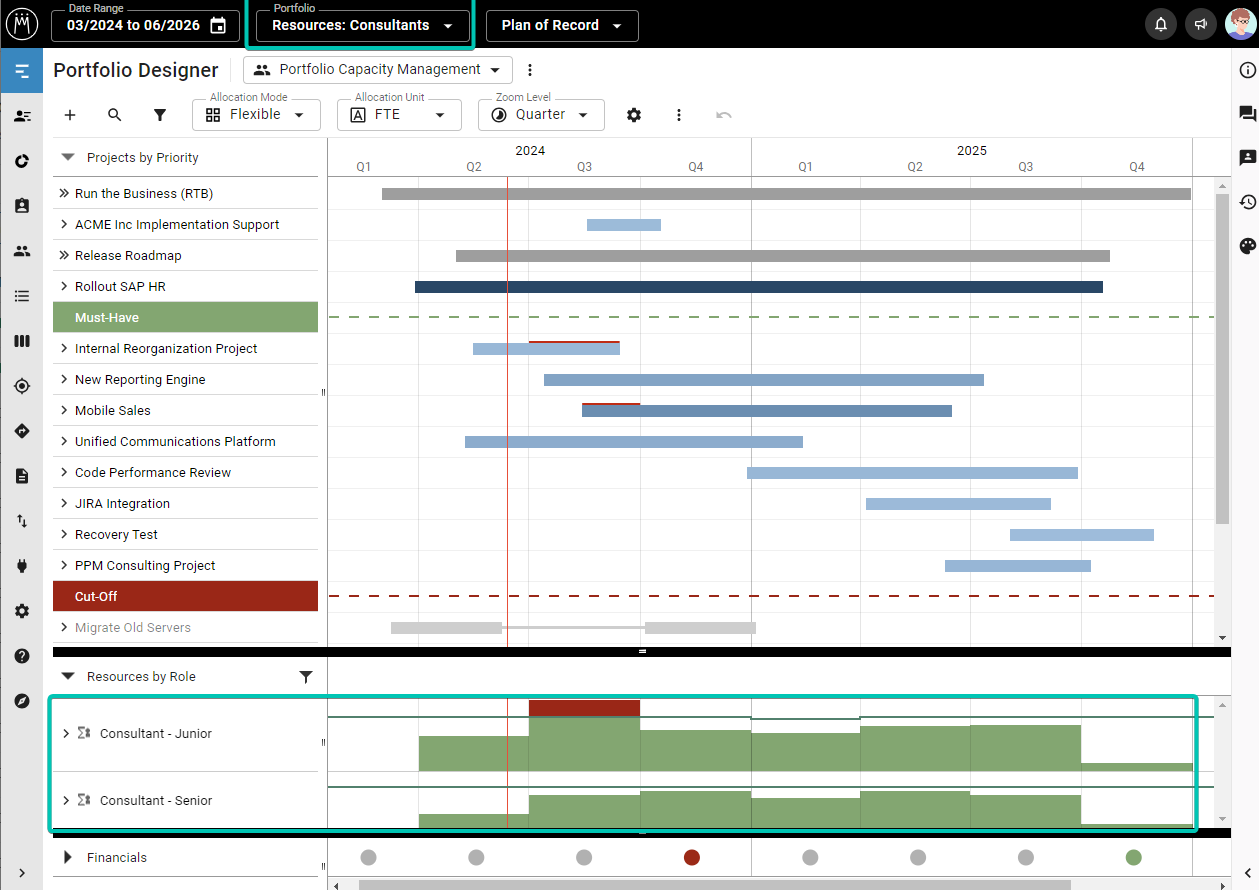This screenshot has height=890, width=1259.
Task: Expand the ACME Inc Implementation Support row
Action: 64,224
